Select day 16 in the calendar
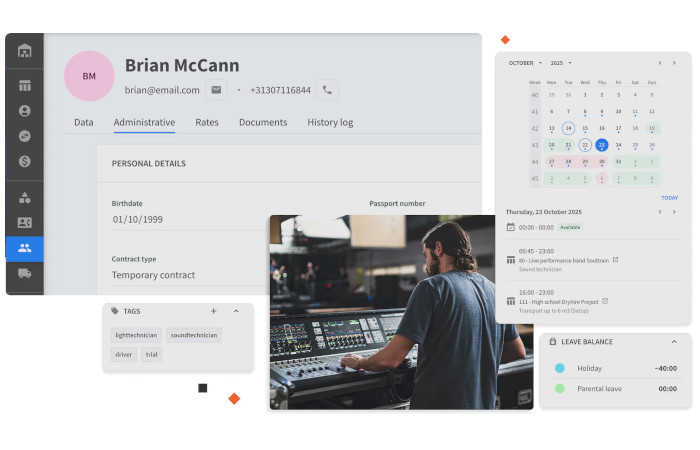This screenshot has width=700, height=450. (601, 128)
